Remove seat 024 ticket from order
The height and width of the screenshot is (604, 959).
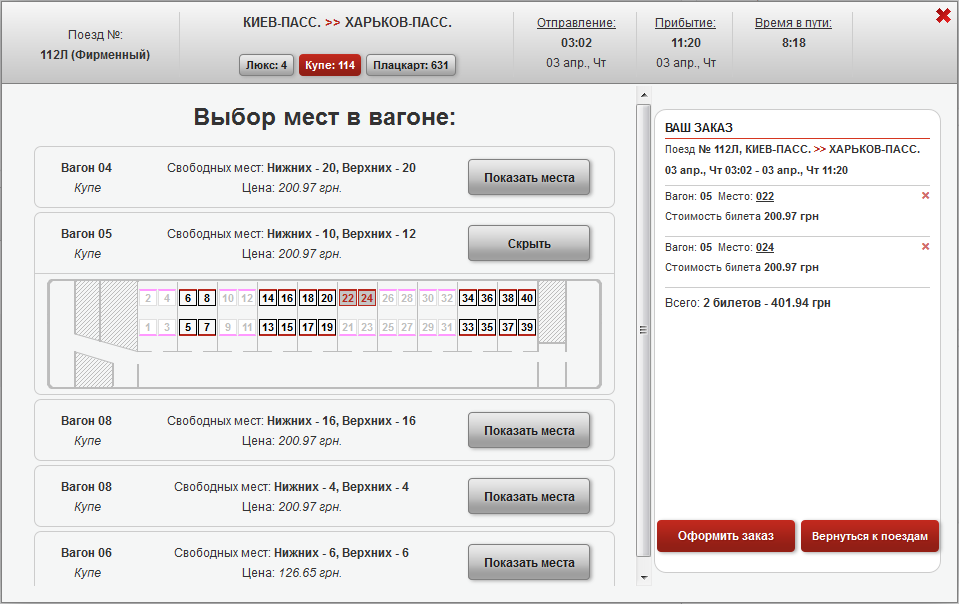925,247
